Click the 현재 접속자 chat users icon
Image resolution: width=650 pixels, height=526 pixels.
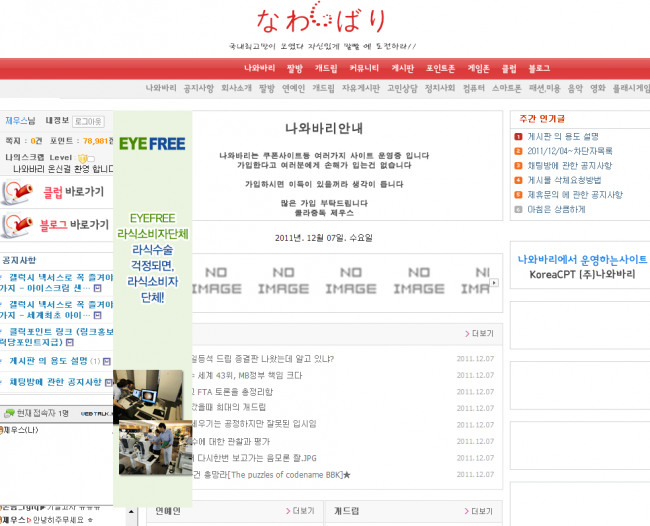[10, 412]
